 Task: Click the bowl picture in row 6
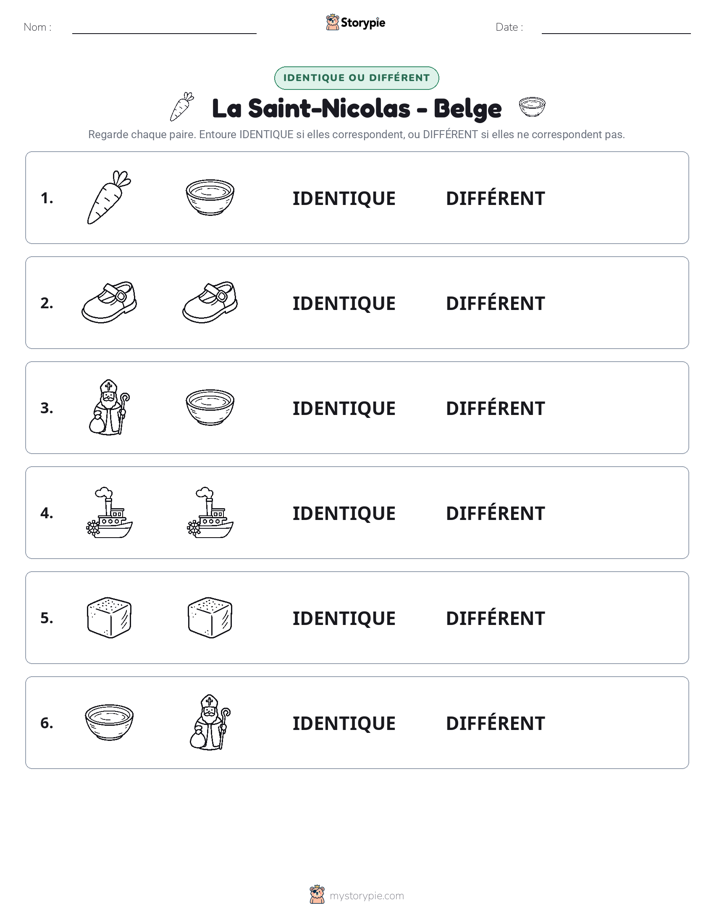click(109, 722)
